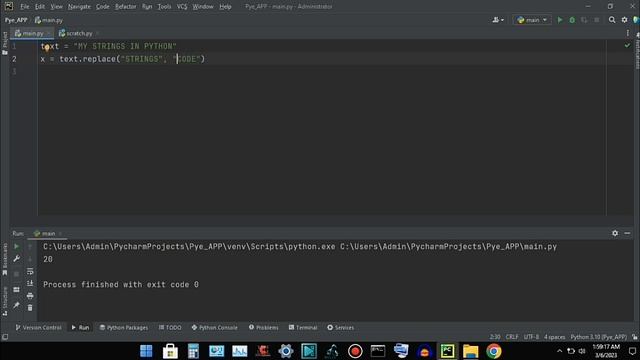640x360 pixels.
Task: Open Bookmarks tool window sidebar button
Action: [x=5, y=260]
